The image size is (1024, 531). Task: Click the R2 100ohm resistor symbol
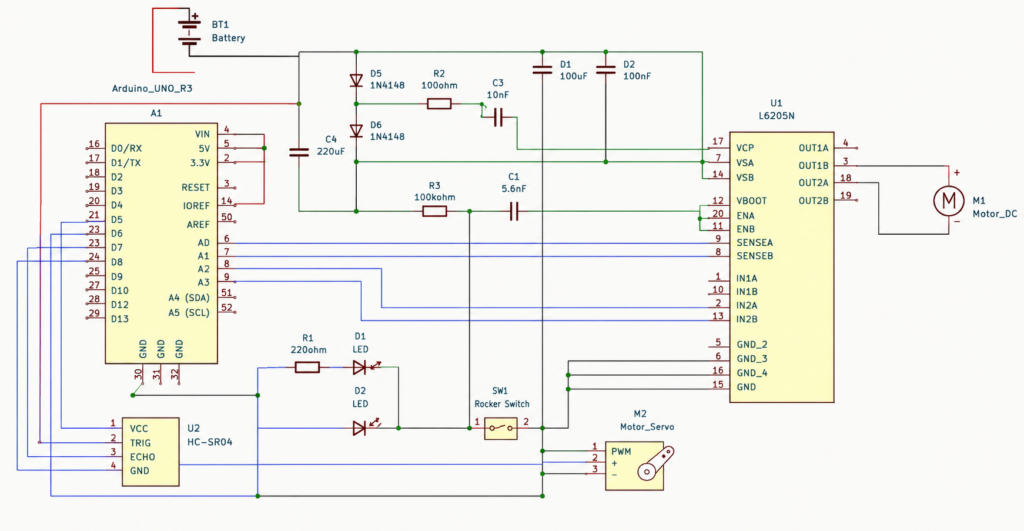439,103
